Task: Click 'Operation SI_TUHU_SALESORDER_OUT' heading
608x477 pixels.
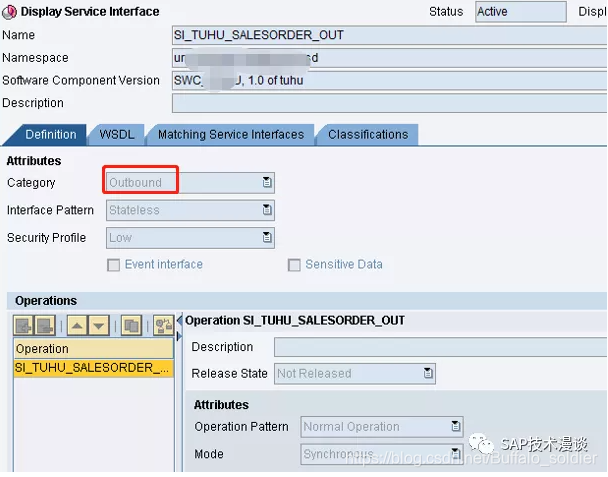Action: pos(295,321)
